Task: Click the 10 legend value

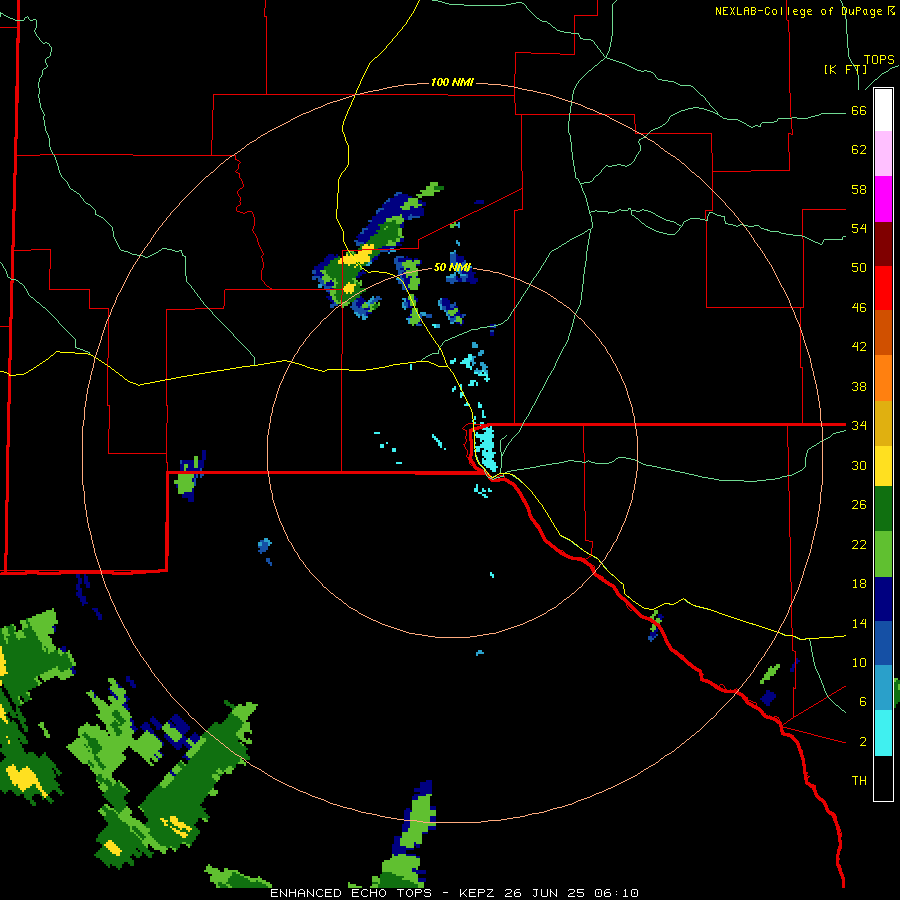Action: (859, 662)
